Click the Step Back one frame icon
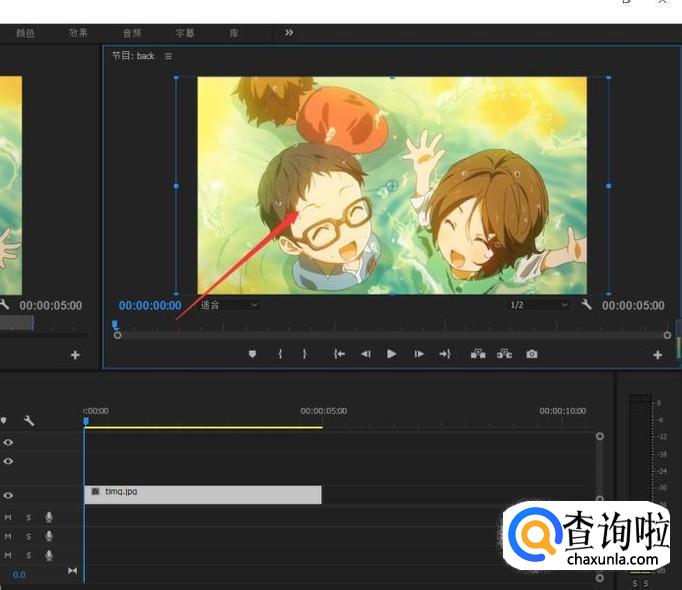Image resolution: width=682 pixels, height=590 pixels. tap(365, 354)
